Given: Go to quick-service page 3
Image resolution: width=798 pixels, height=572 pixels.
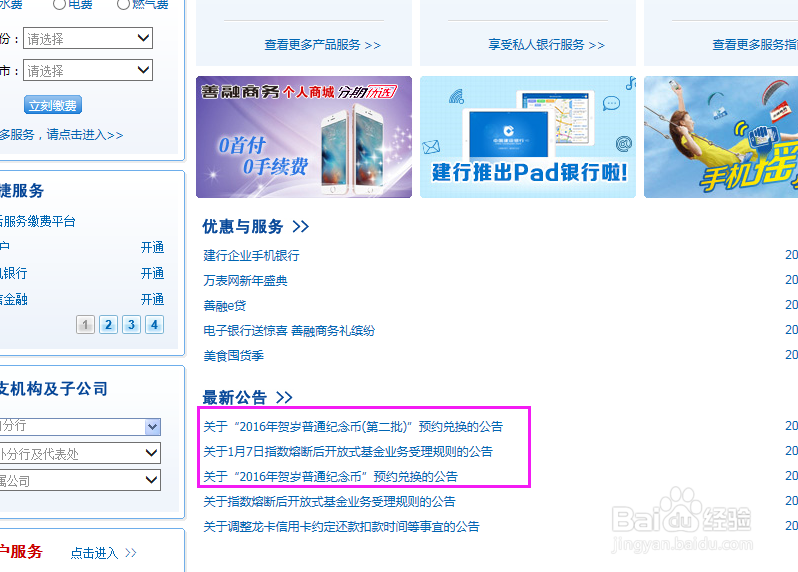Looking at the screenshot, I should point(131,325).
